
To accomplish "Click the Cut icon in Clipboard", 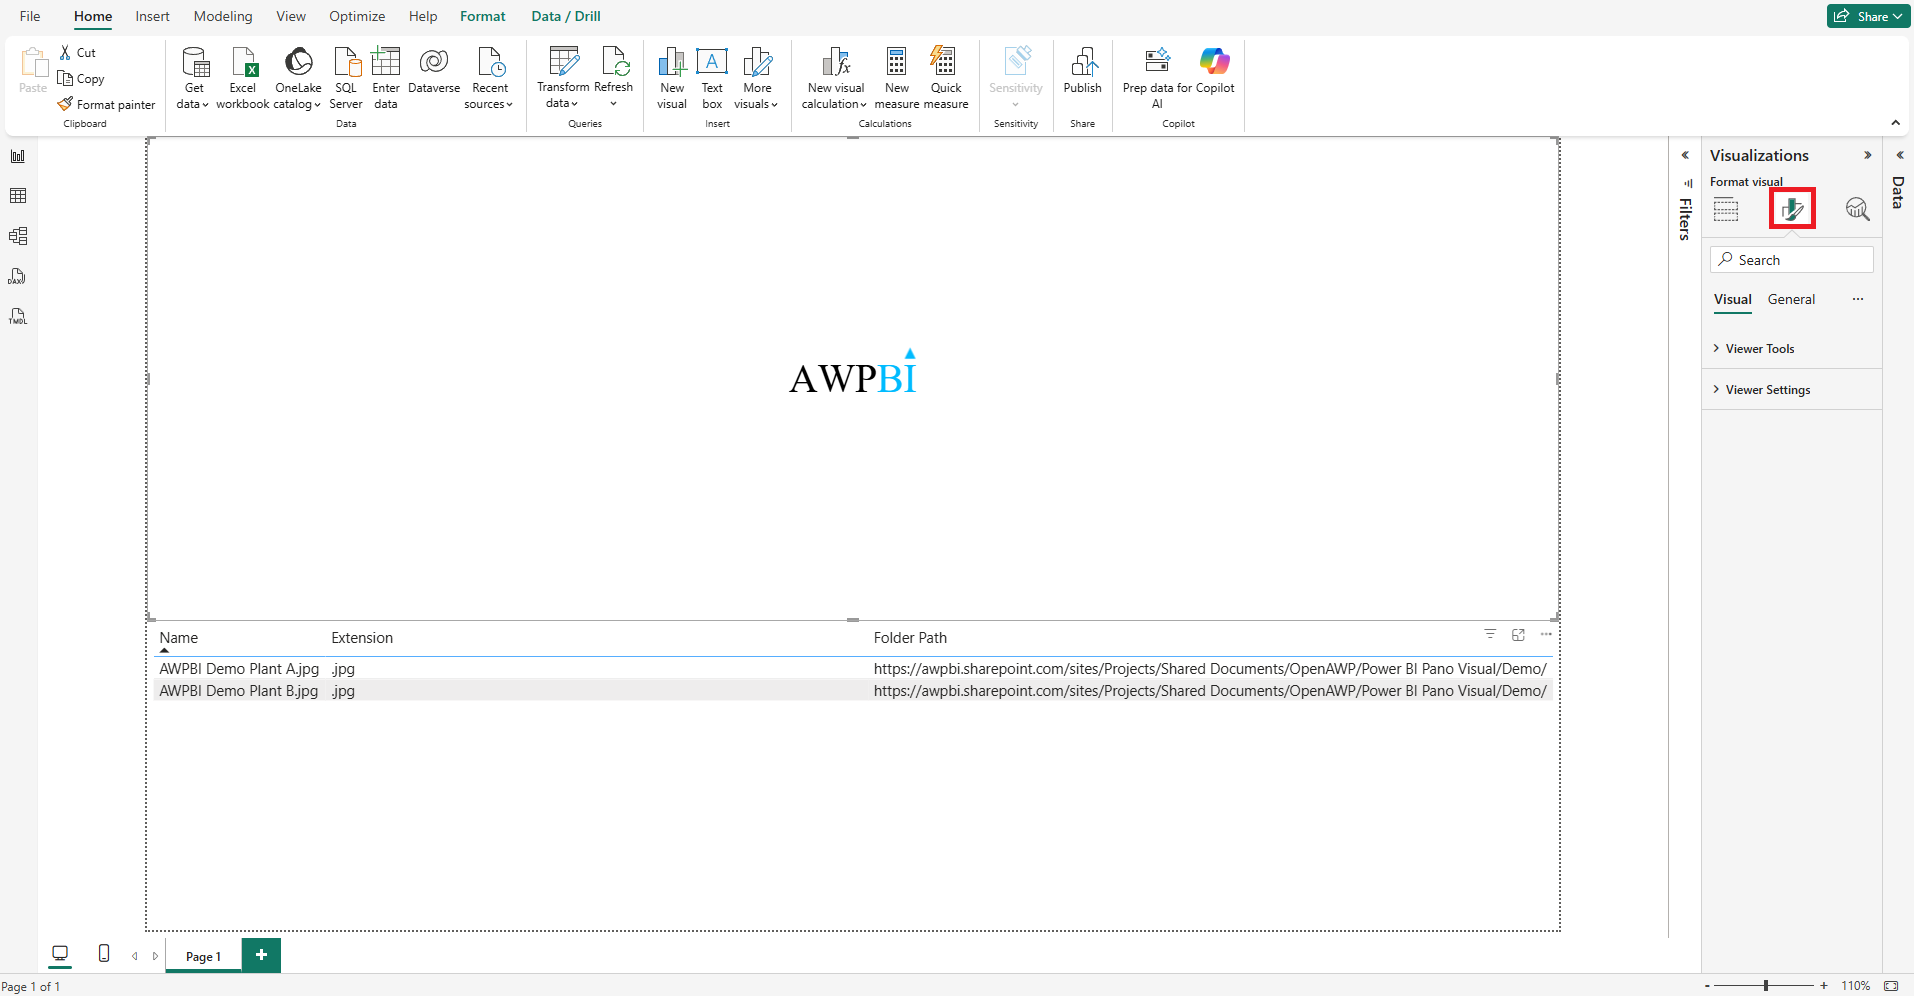I will (66, 53).
